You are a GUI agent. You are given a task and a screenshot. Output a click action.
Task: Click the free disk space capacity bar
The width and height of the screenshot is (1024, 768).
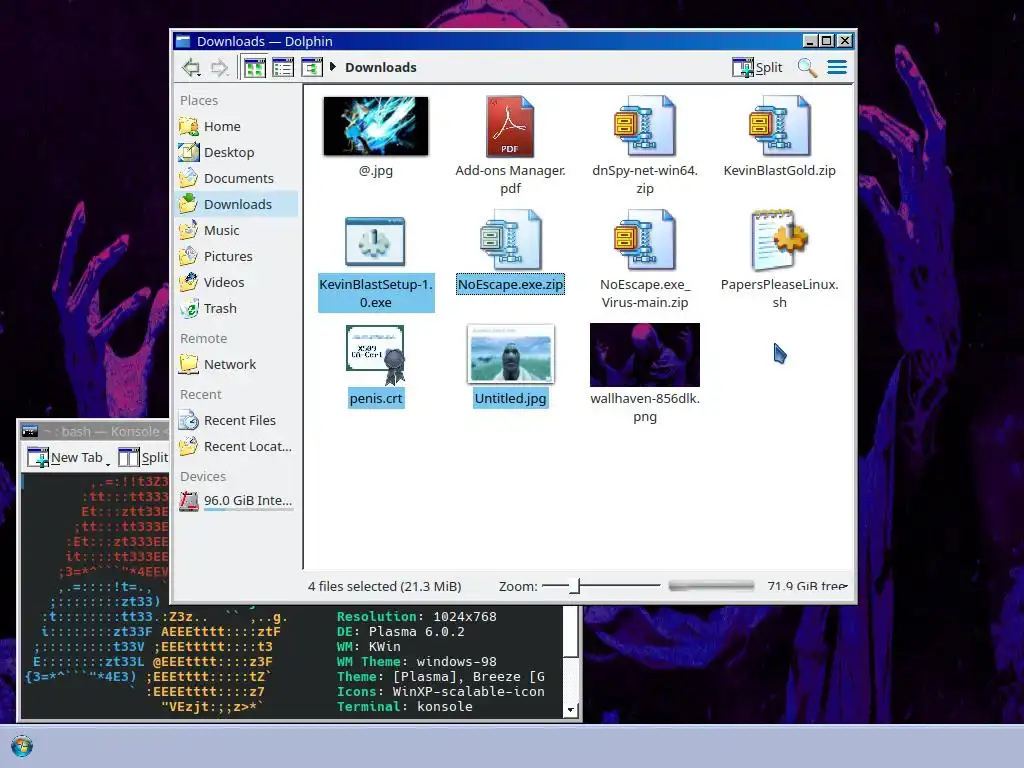pyautogui.click(x=711, y=586)
